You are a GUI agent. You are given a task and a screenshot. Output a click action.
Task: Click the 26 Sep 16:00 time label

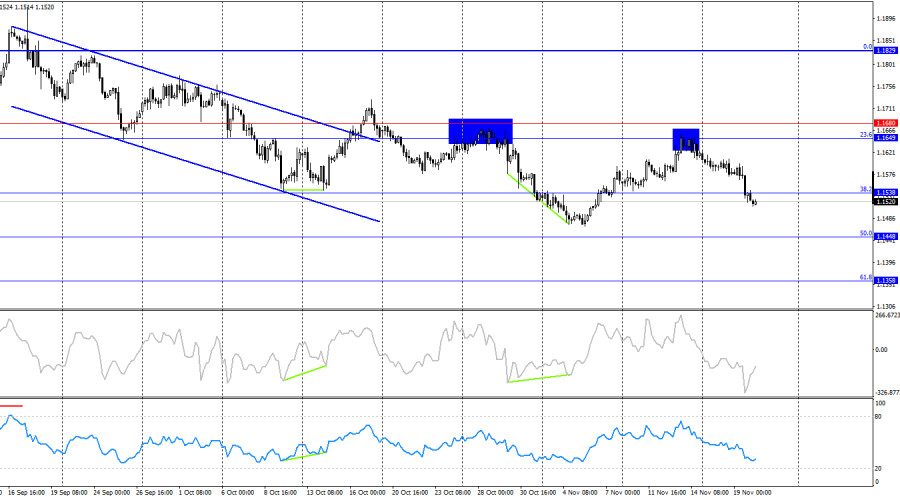point(154,493)
